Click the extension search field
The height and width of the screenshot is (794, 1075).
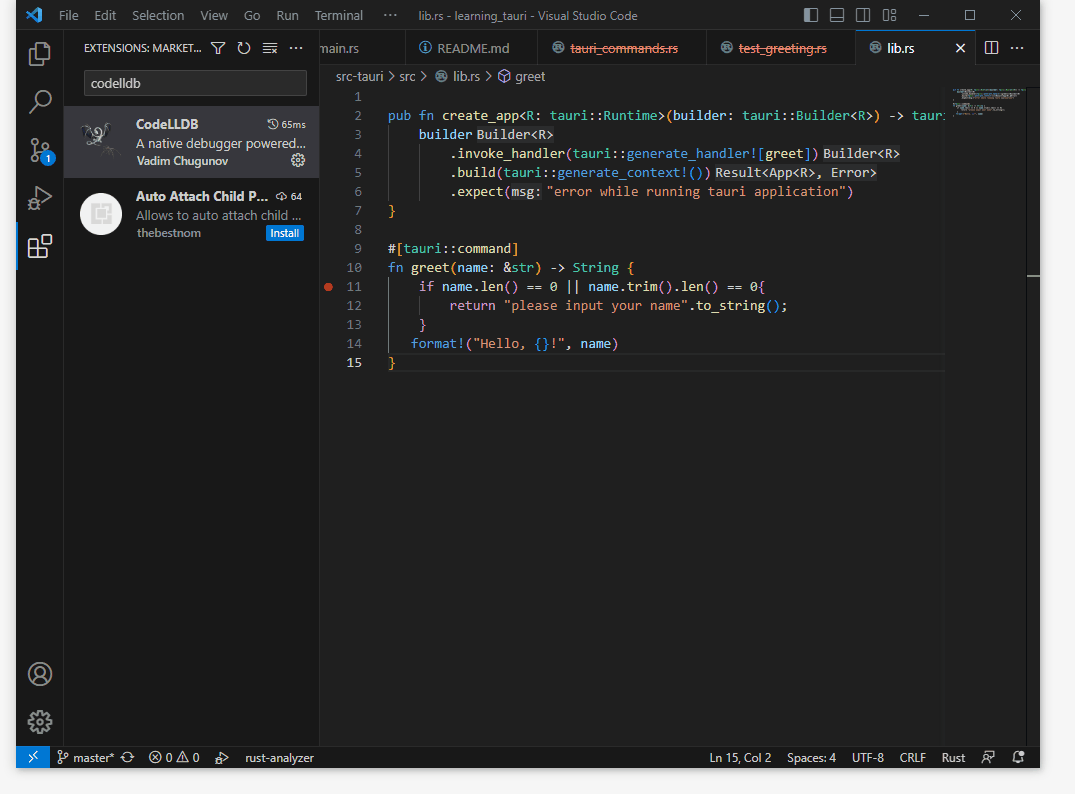(x=195, y=84)
